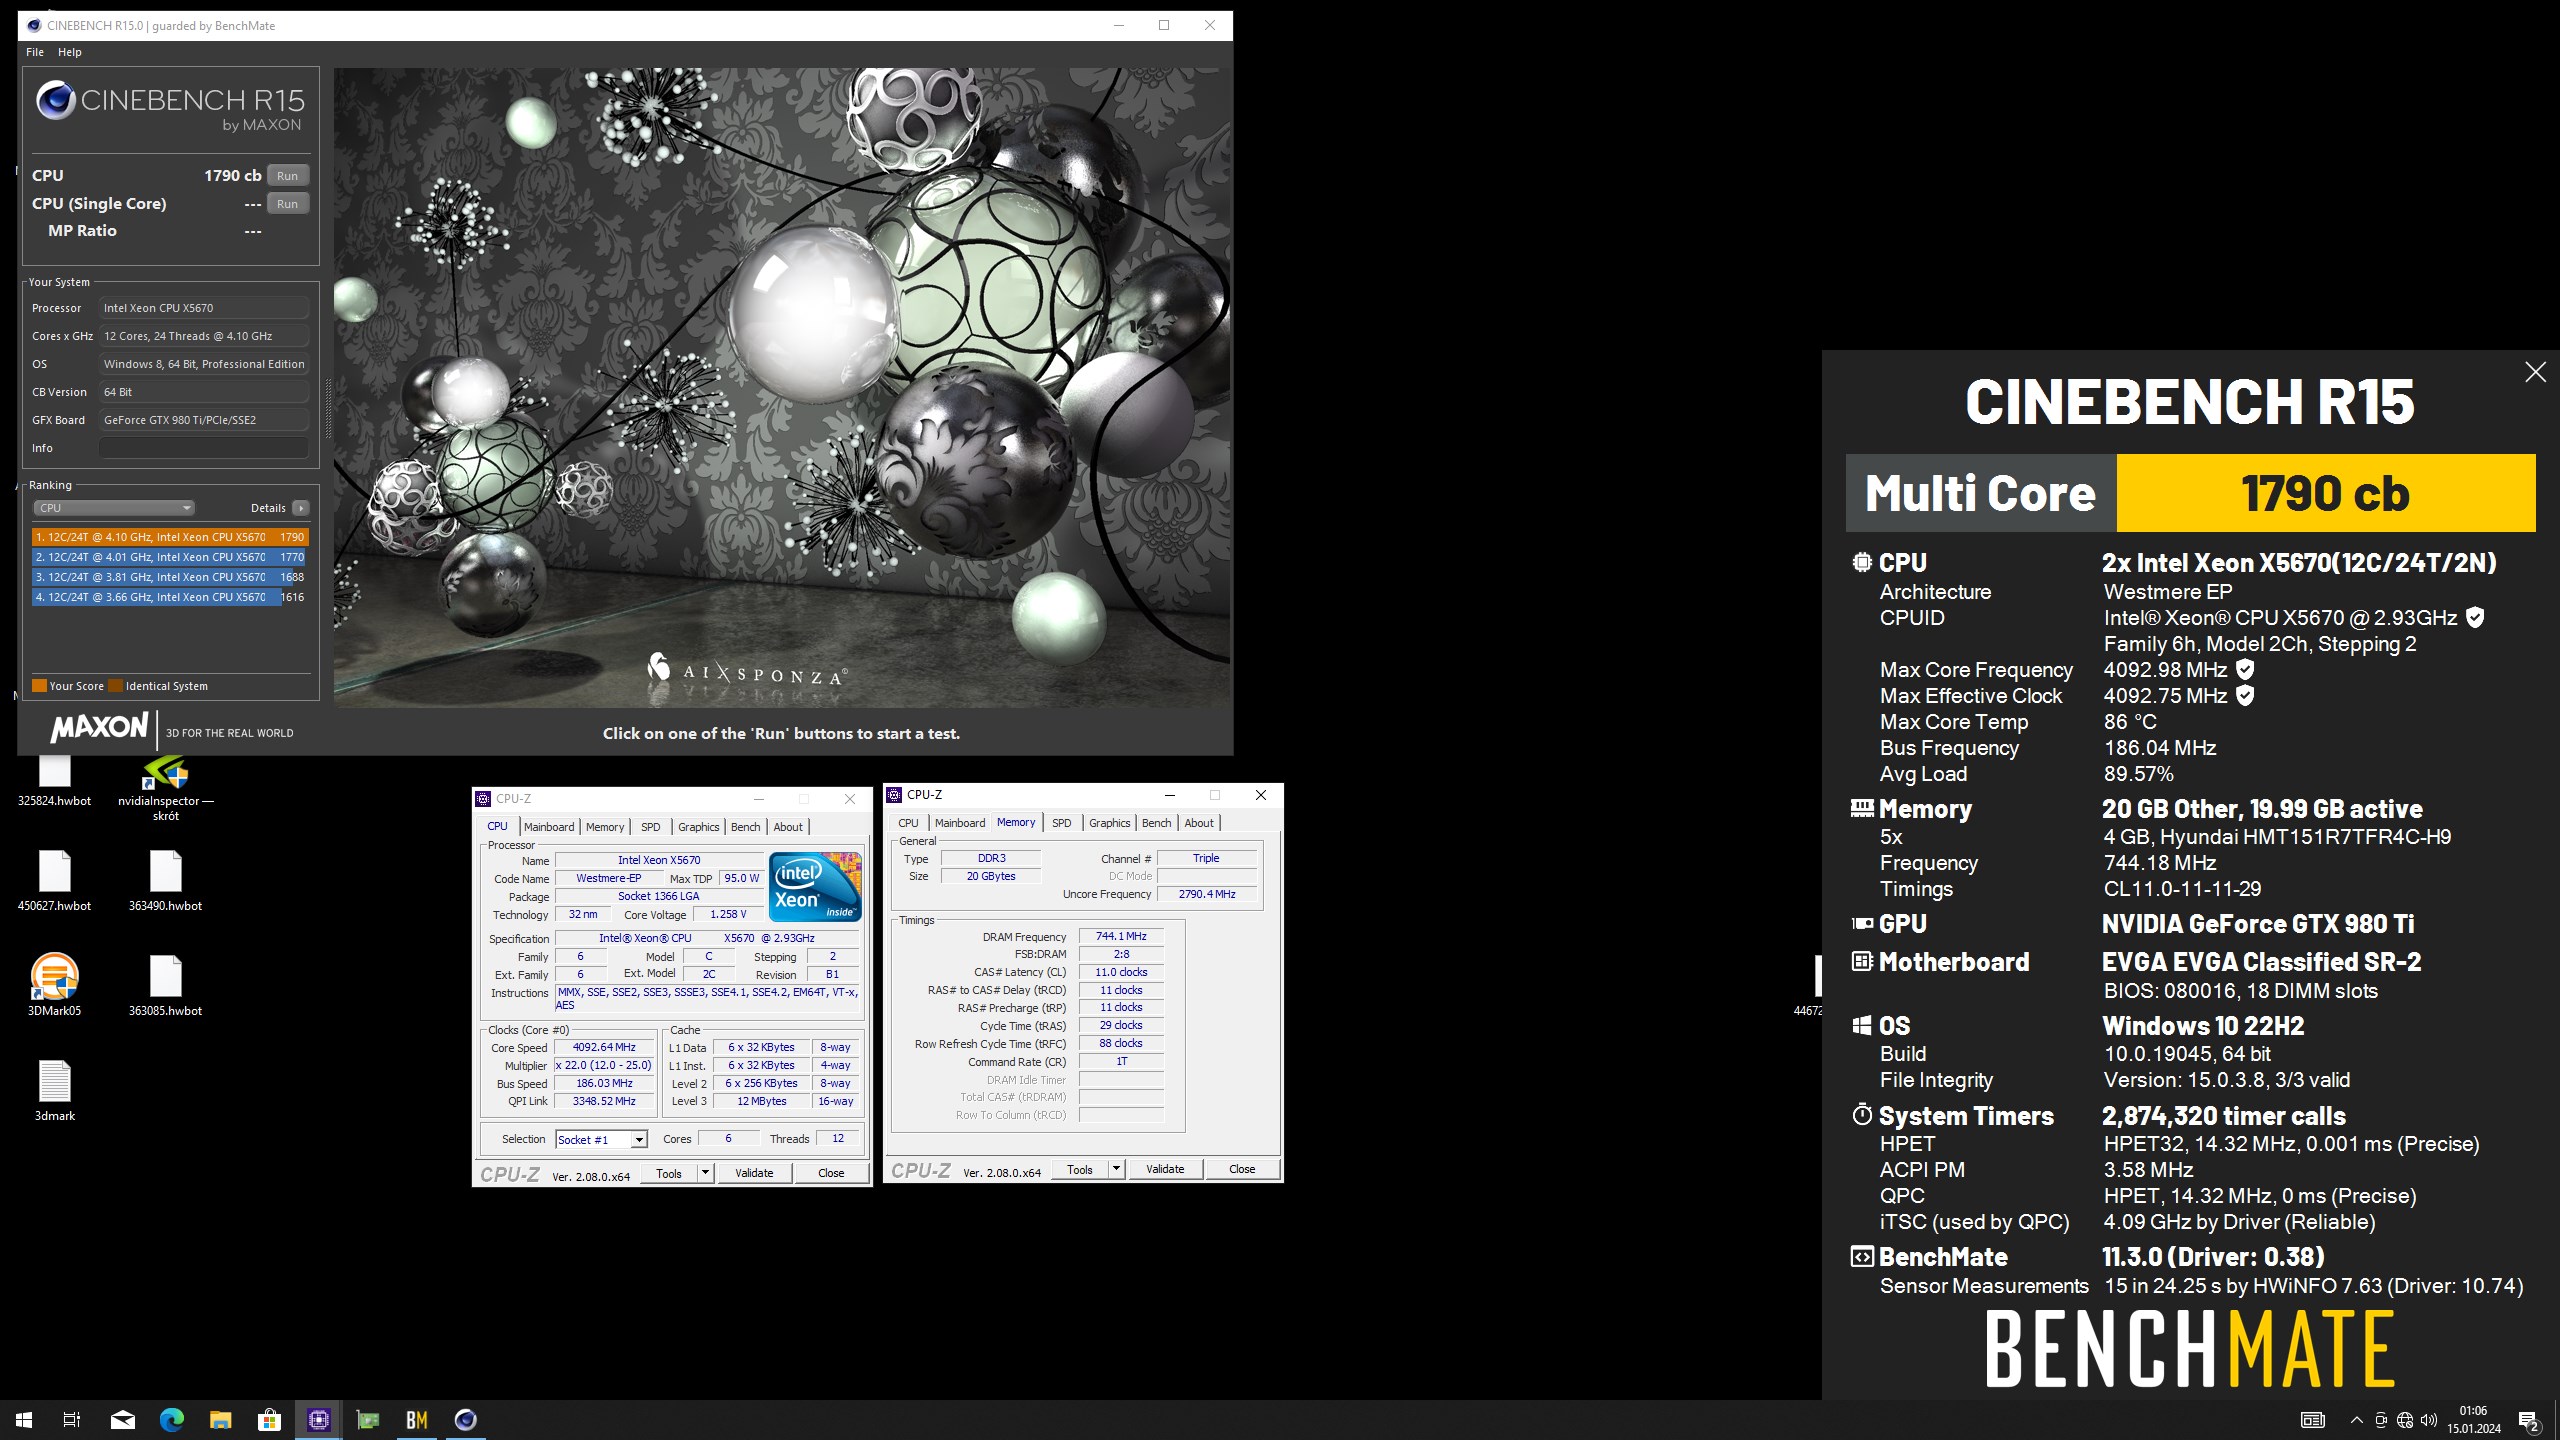The width and height of the screenshot is (2560, 1440).
Task: Select ranking entry 12C/24T @ 4.01 GHz
Action: click(169, 557)
